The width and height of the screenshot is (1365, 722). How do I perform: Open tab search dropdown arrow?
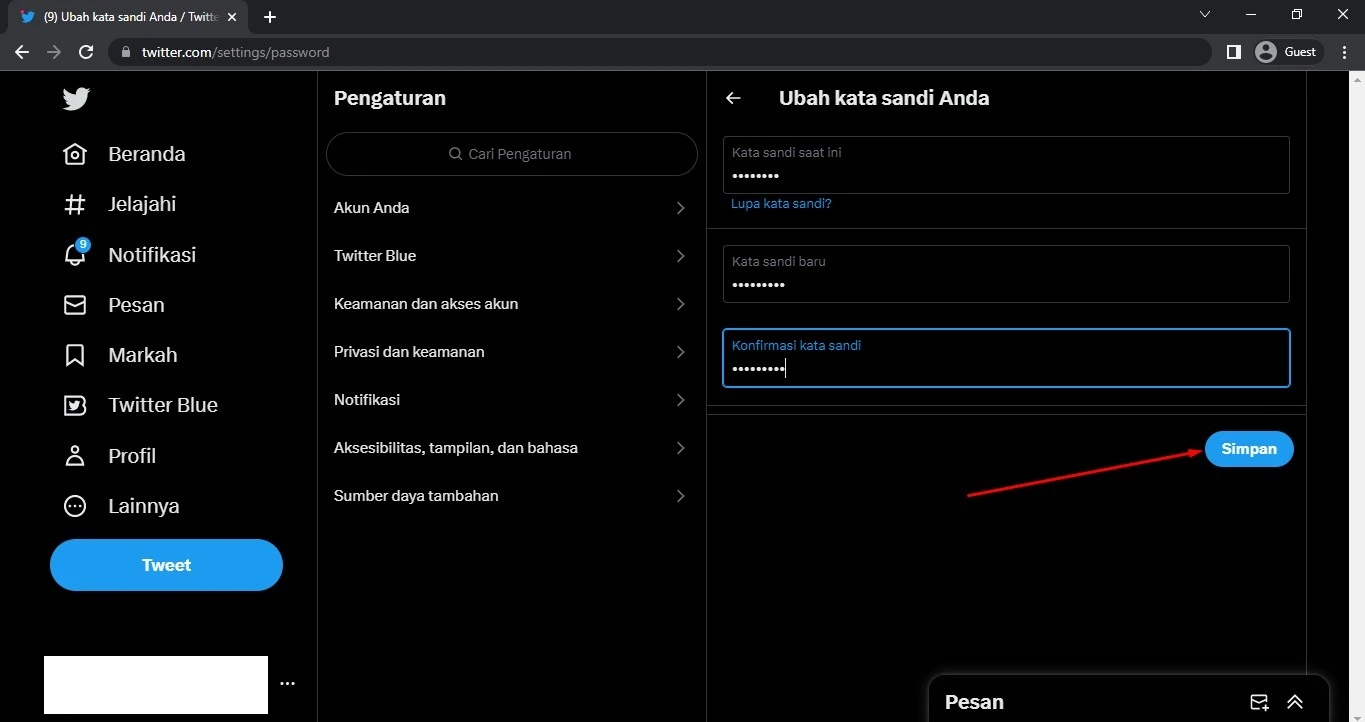pyautogui.click(x=1205, y=14)
